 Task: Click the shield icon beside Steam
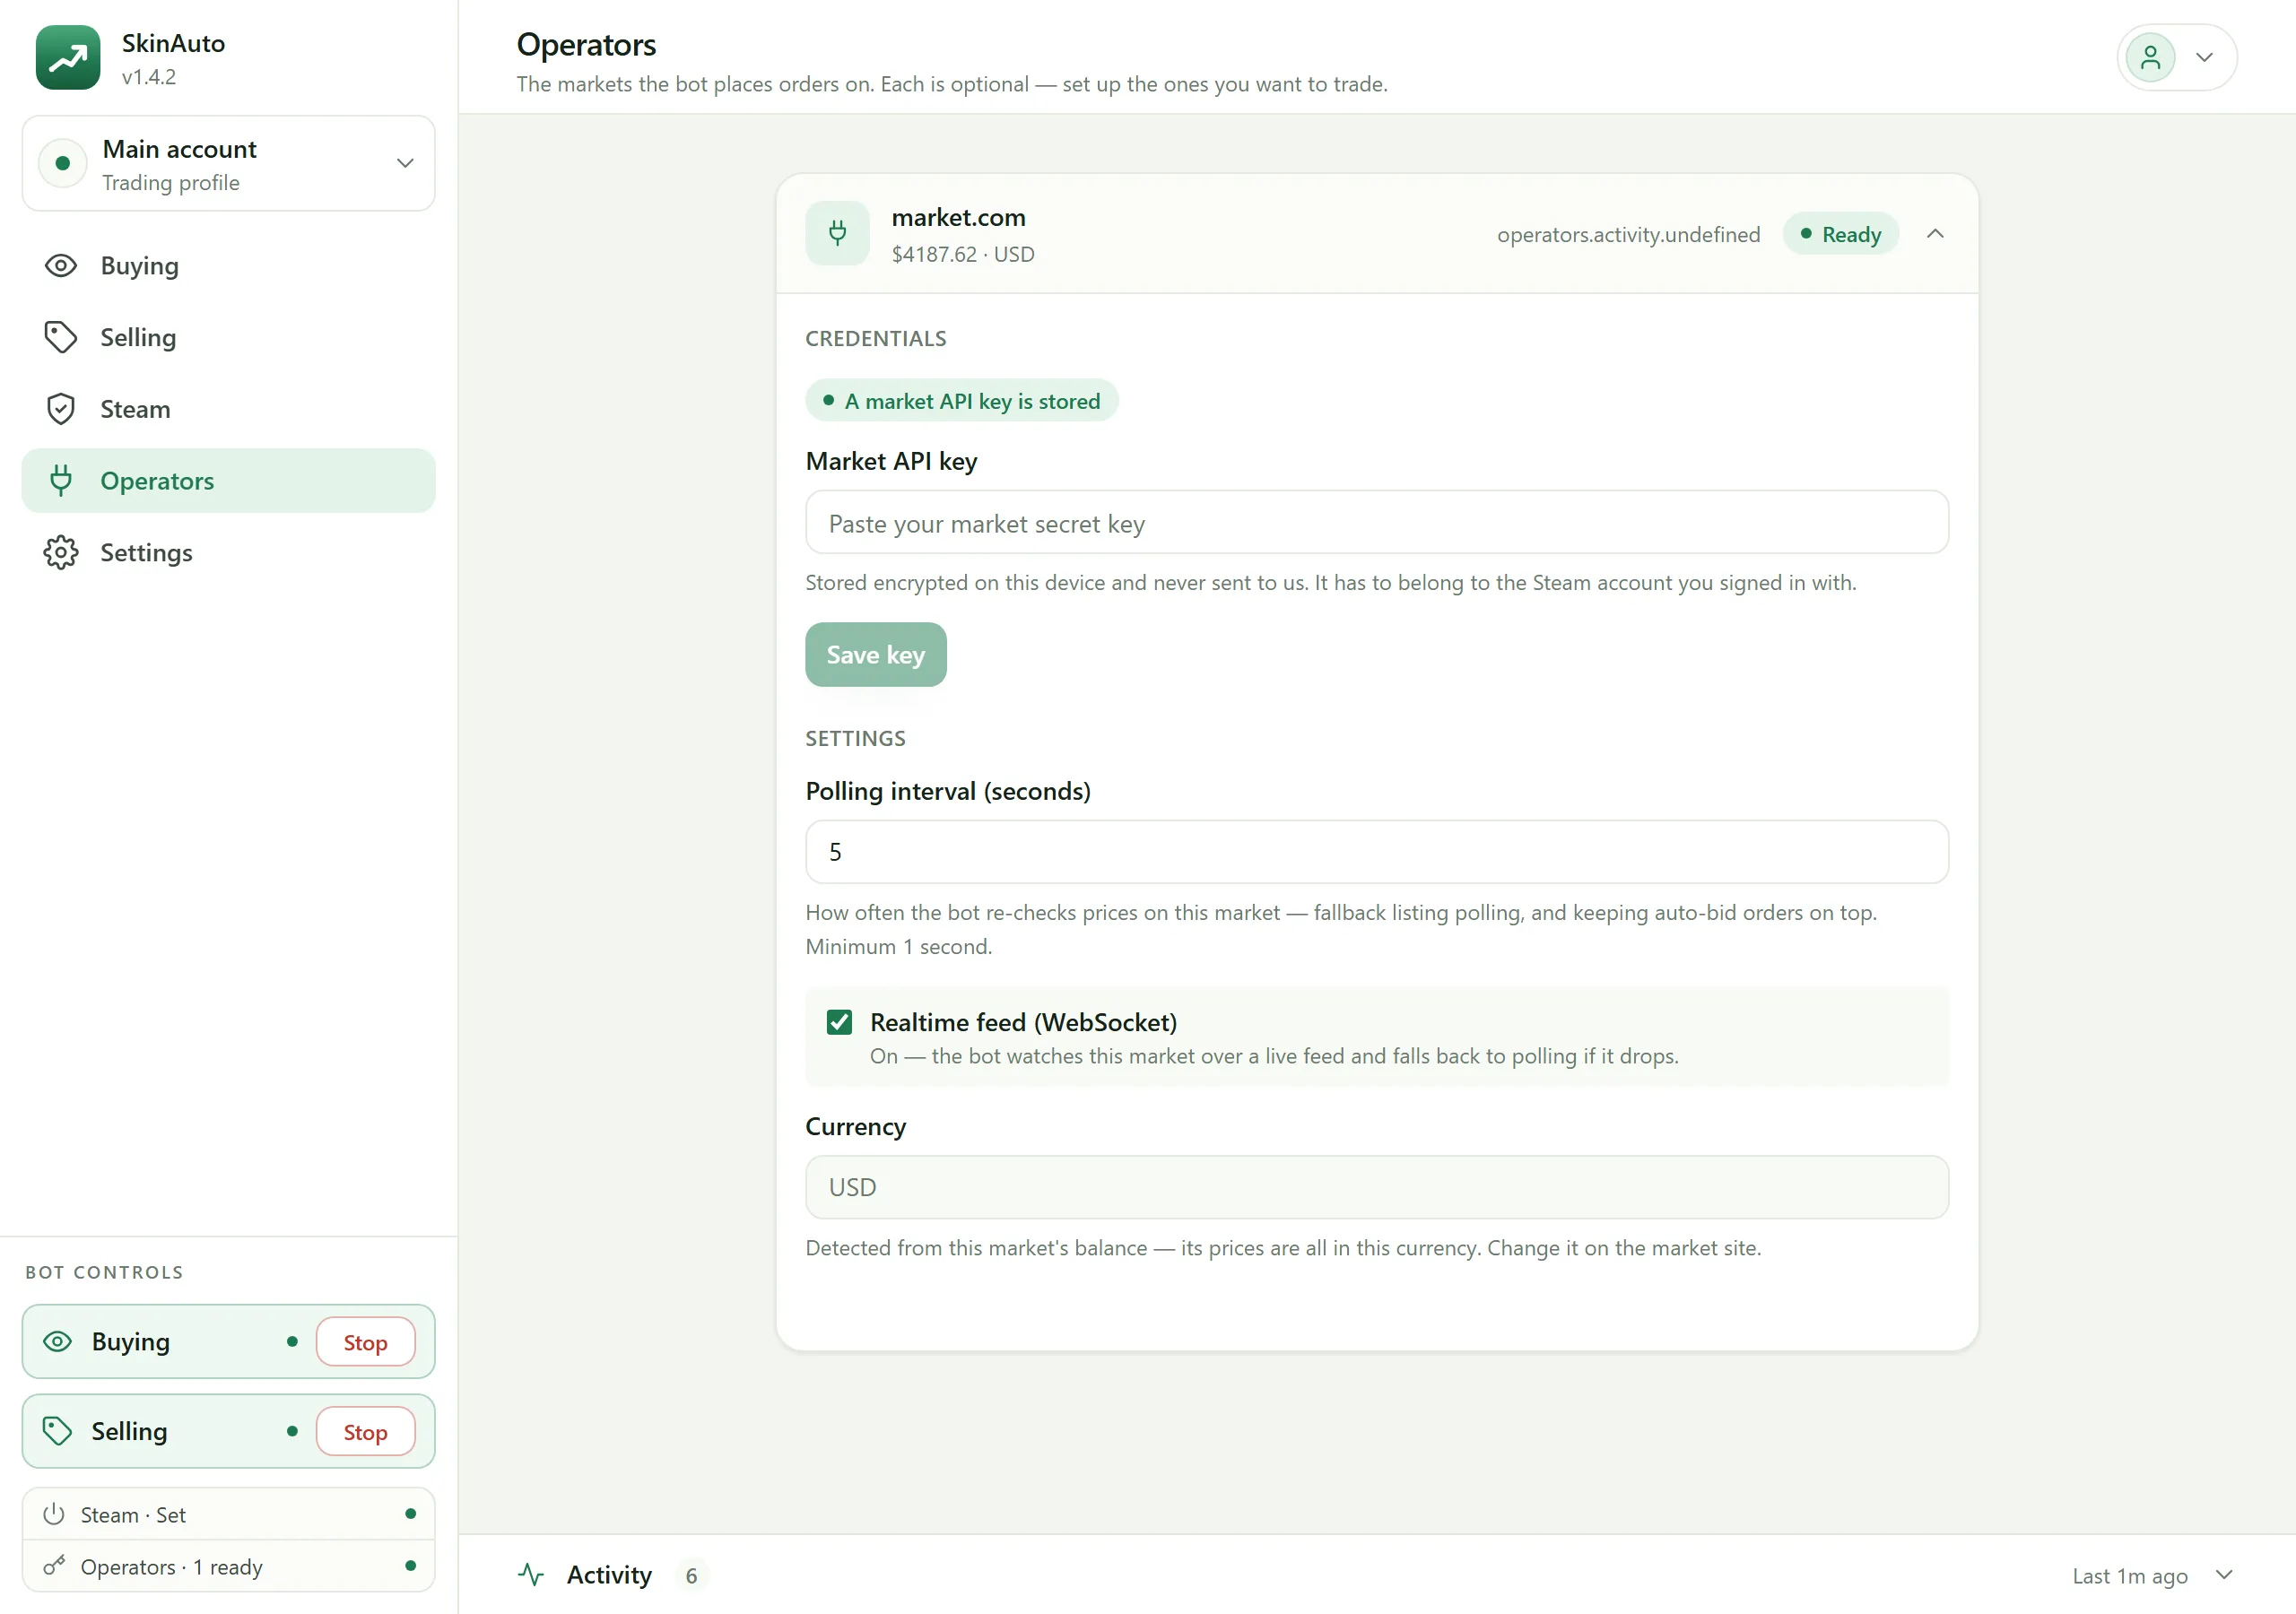pos(61,409)
